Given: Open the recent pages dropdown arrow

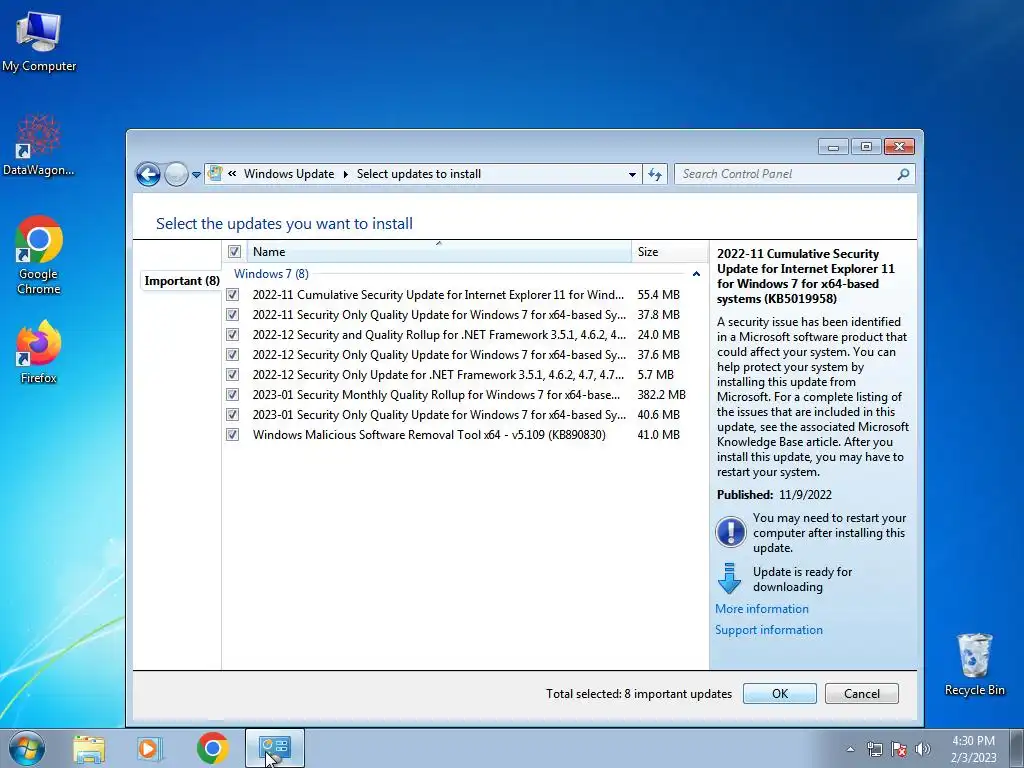Looking at the screenshot, I should point(196,175).
